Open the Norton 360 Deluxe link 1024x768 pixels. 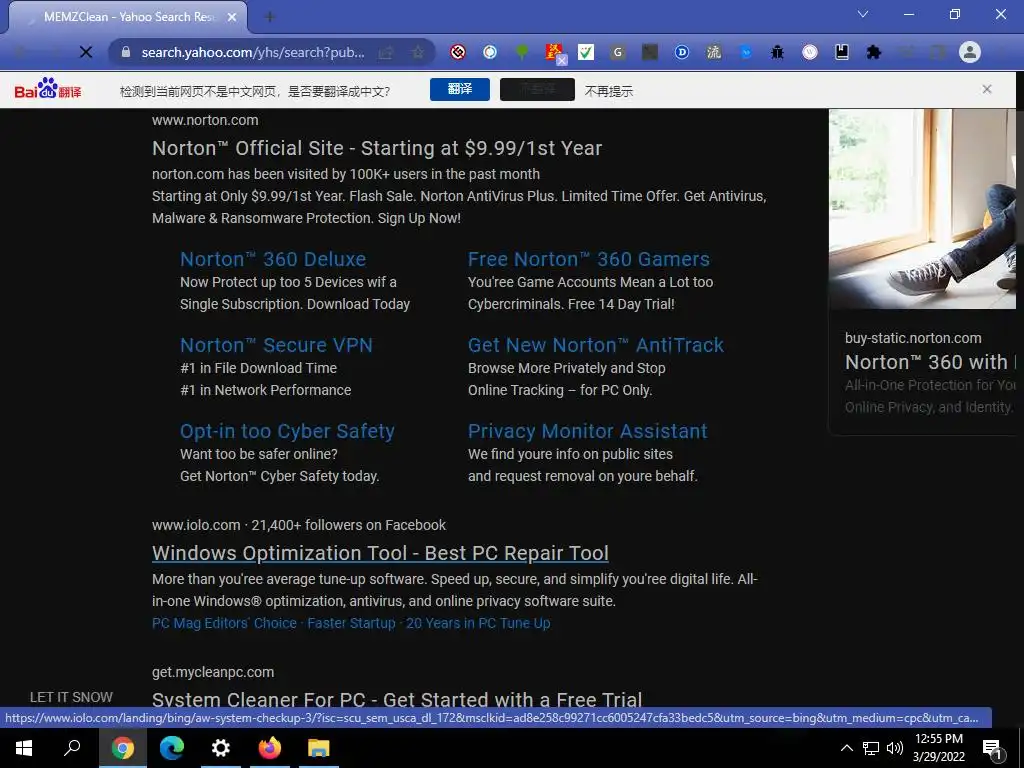pos(273,259)
